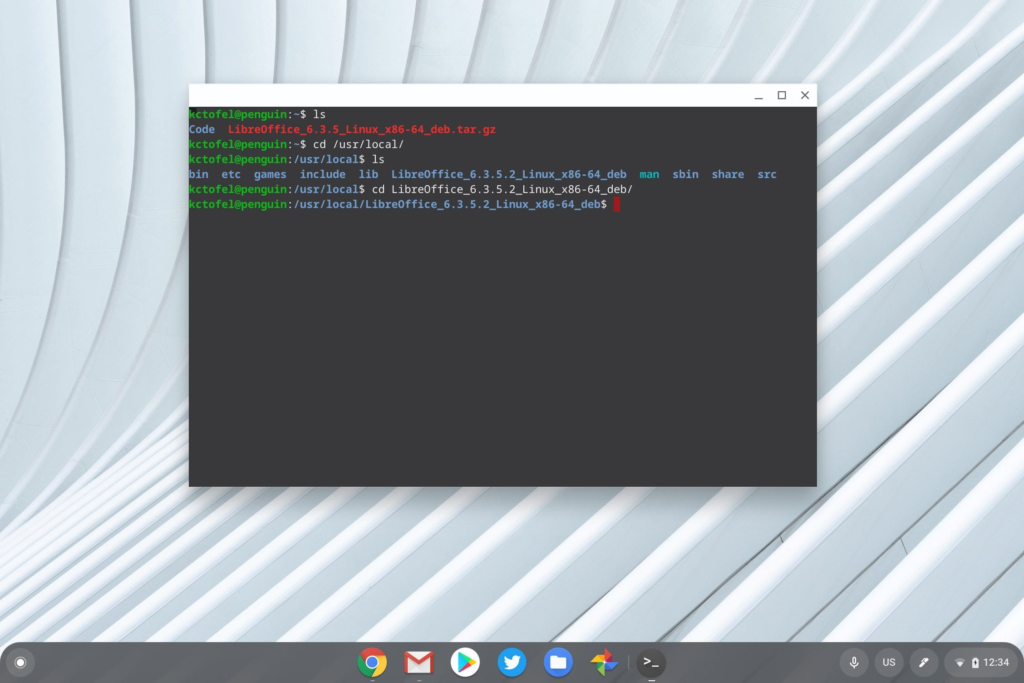Open the Files app
Image resolution: width=1024 pixels, height=683 pixels.
(x=558, y=662)
